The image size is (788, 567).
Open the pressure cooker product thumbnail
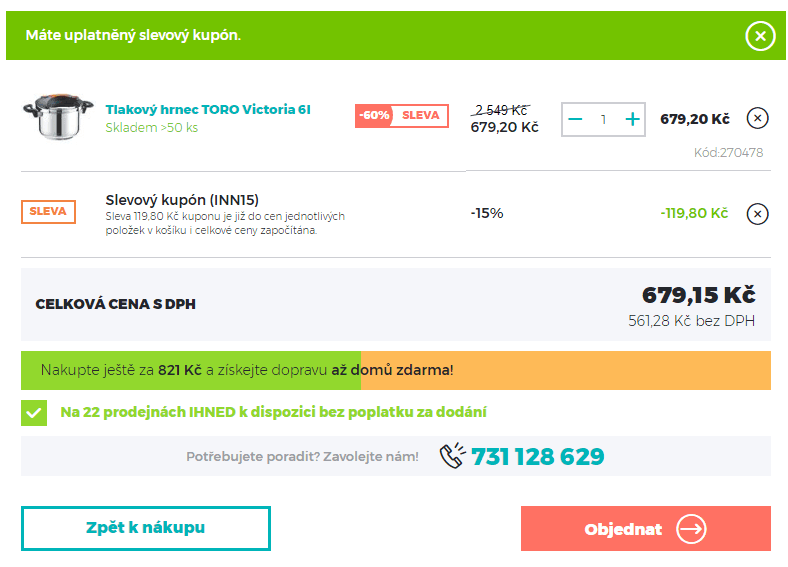pos(57,117)
